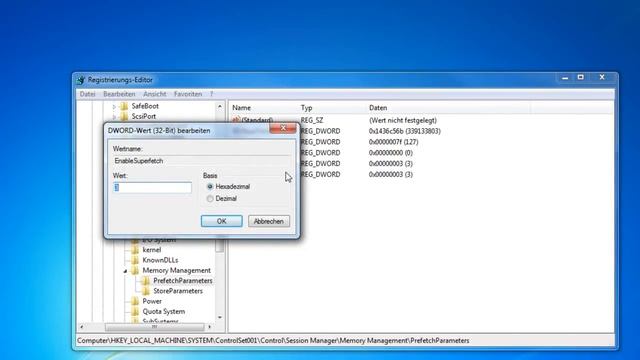Click the (Standard) string value icon
The width and height of the screenshot is (640, 360).
point(236,120)
